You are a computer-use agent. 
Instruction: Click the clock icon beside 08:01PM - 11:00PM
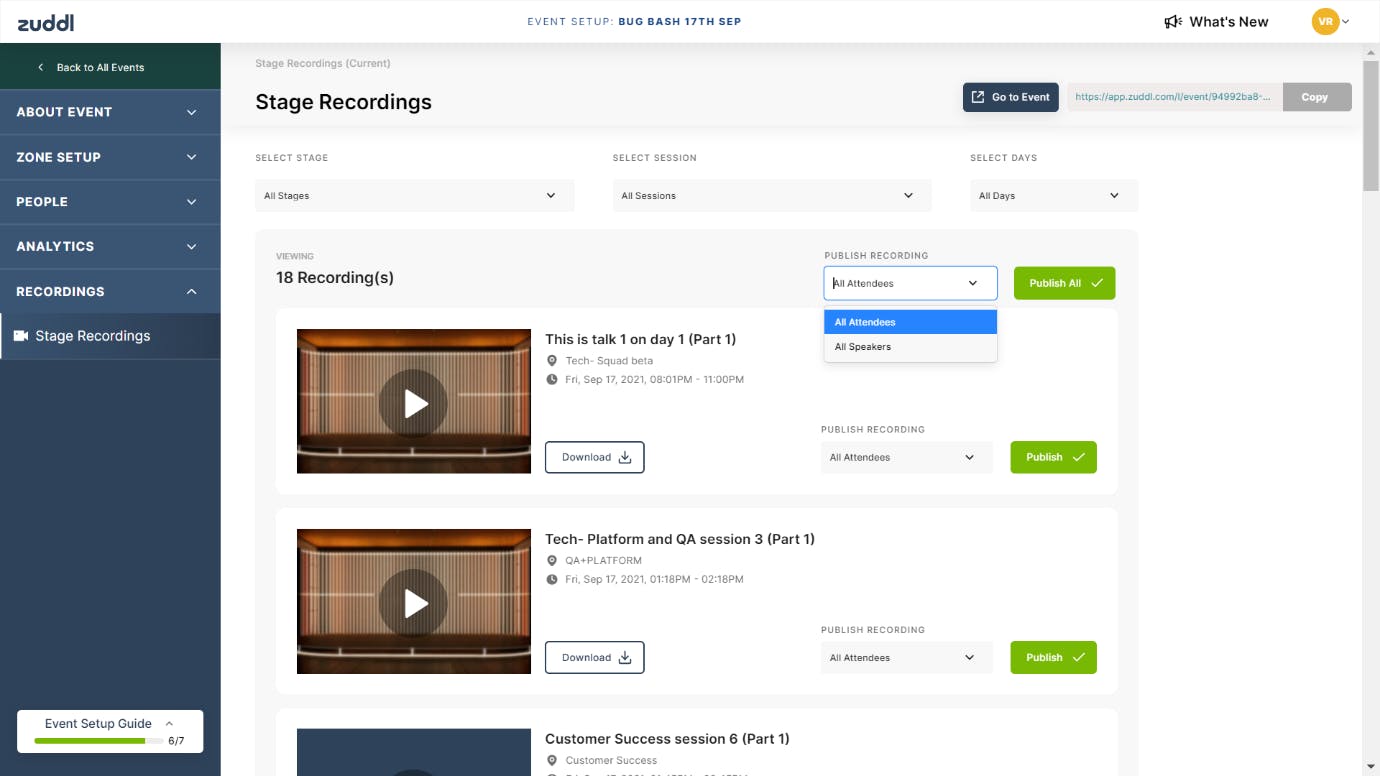pyautogui.click(x=552, y=380)
